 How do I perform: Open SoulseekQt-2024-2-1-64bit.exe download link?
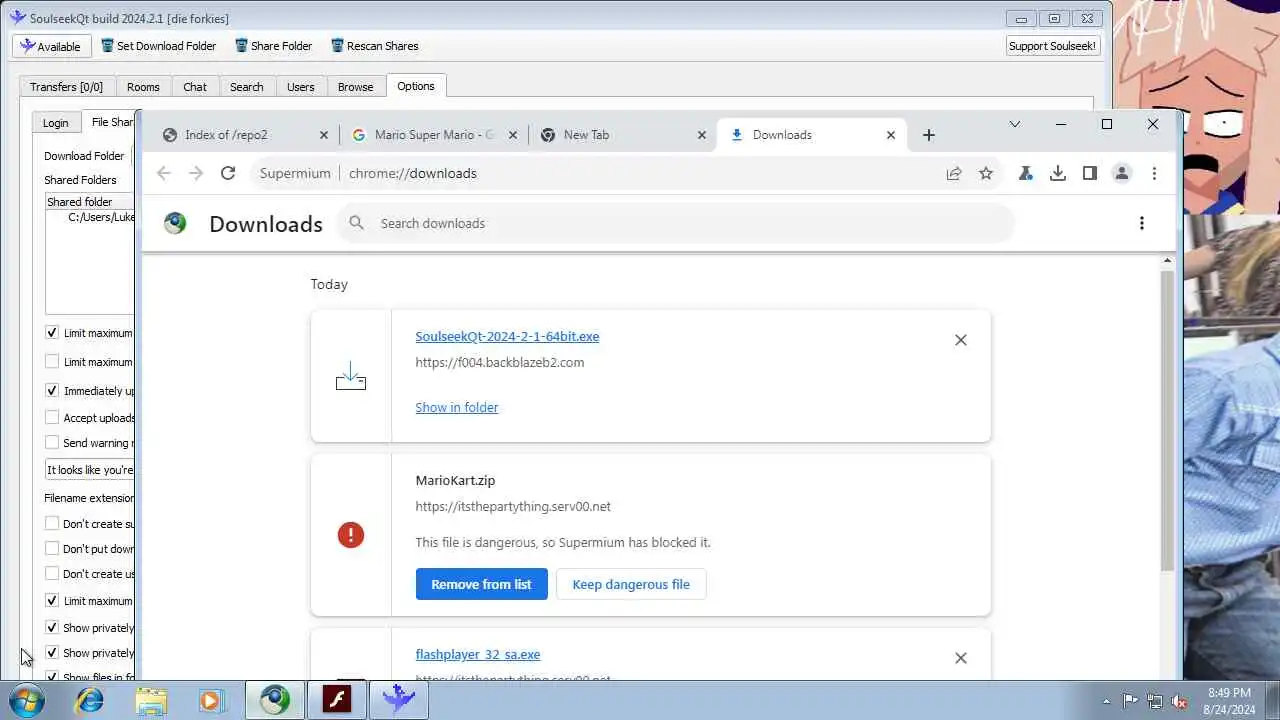click(x=507, y=336)
